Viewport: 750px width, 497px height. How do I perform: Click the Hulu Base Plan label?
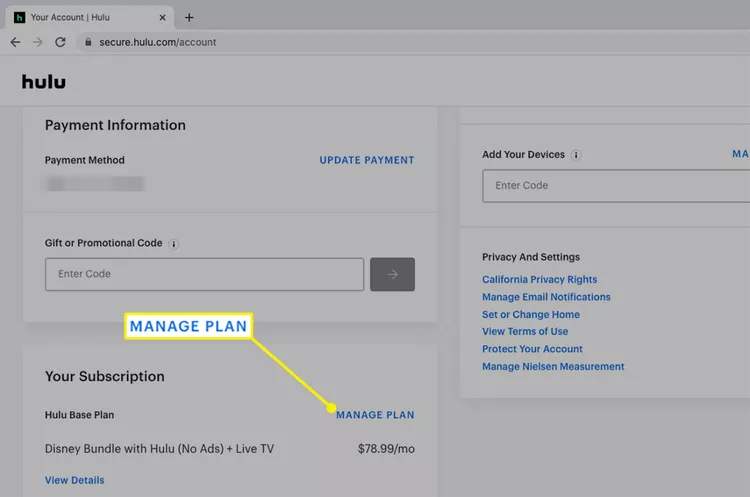click(x=79, y=415)
